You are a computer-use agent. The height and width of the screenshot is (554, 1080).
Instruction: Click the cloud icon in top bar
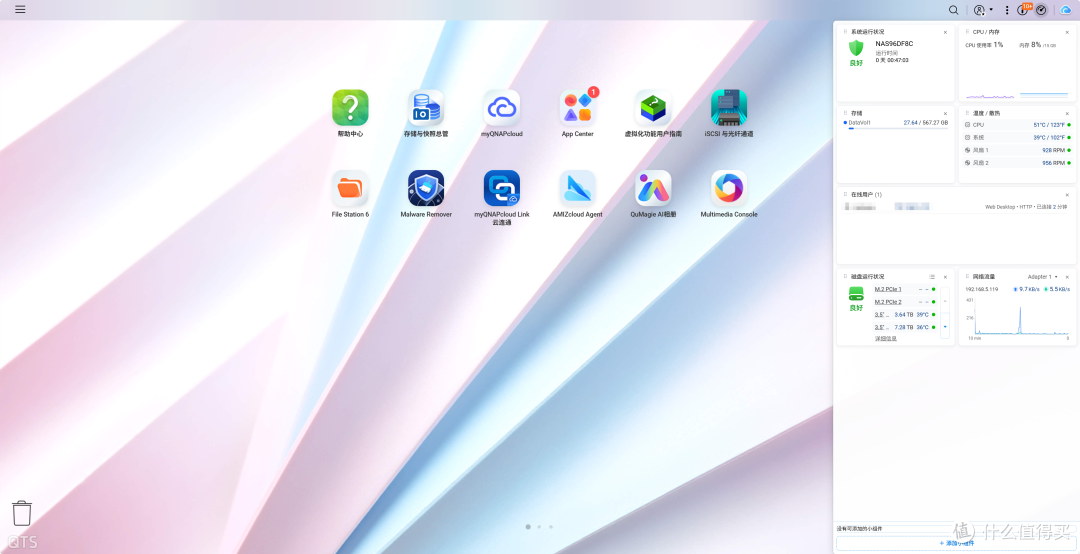[1066, 10]
